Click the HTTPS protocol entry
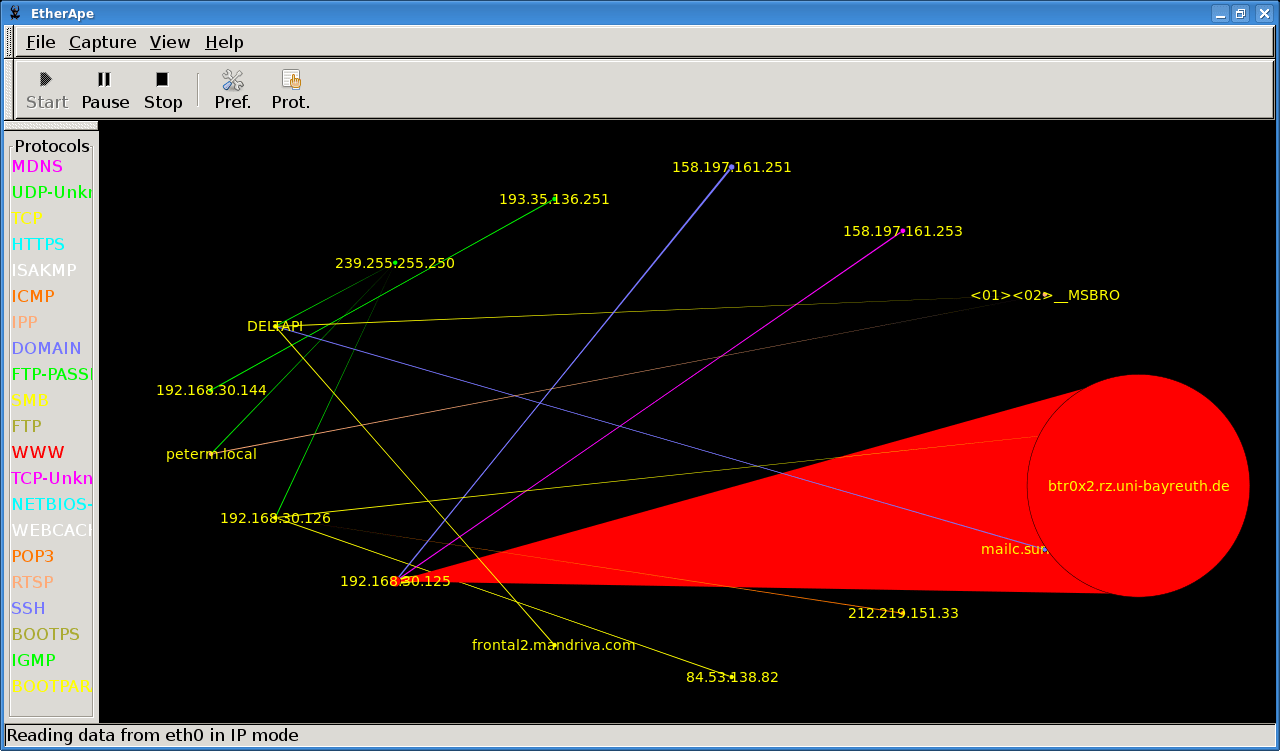 pyautogui.click(x=38, y=244)
